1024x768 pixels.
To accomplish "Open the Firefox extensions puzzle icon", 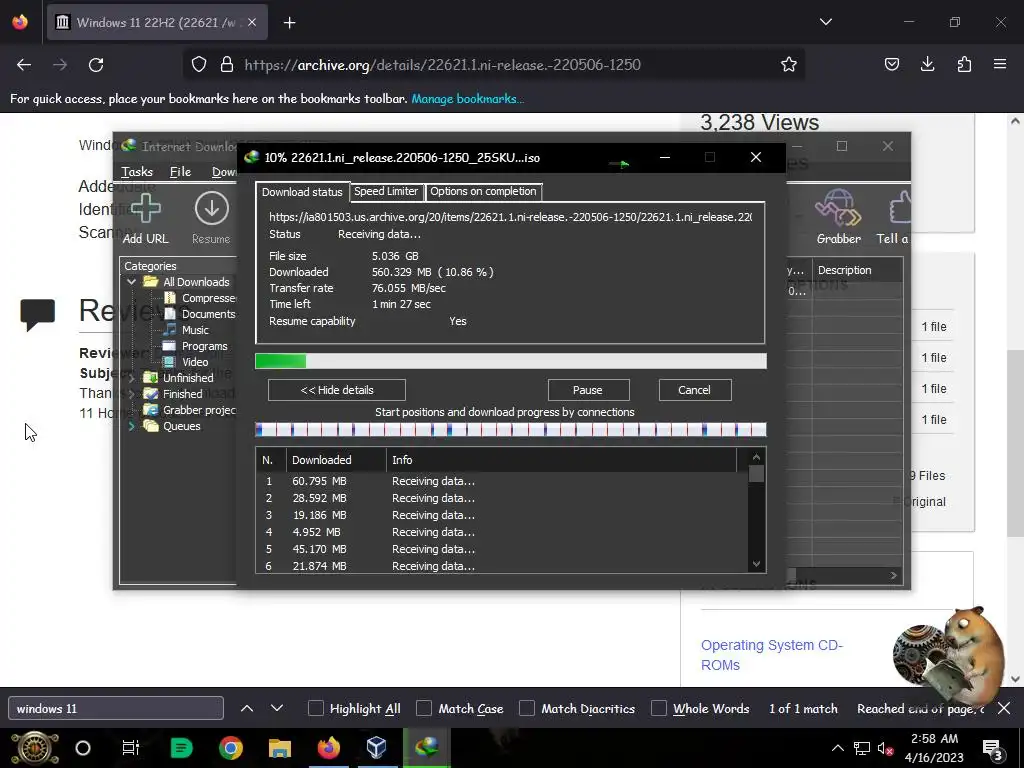I will pos(964,64).
